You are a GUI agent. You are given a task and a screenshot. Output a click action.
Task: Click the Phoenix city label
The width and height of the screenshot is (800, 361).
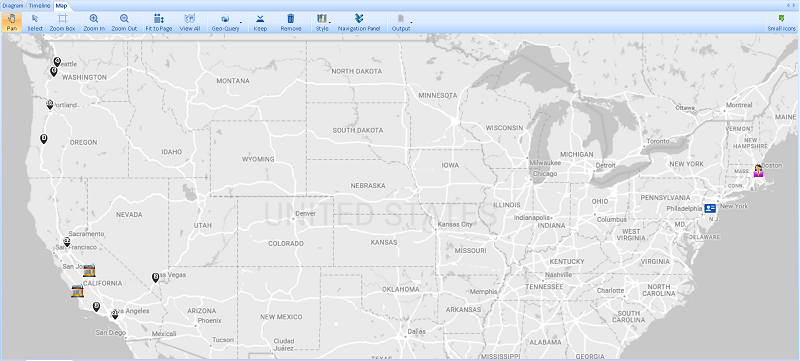click(209, 321)
